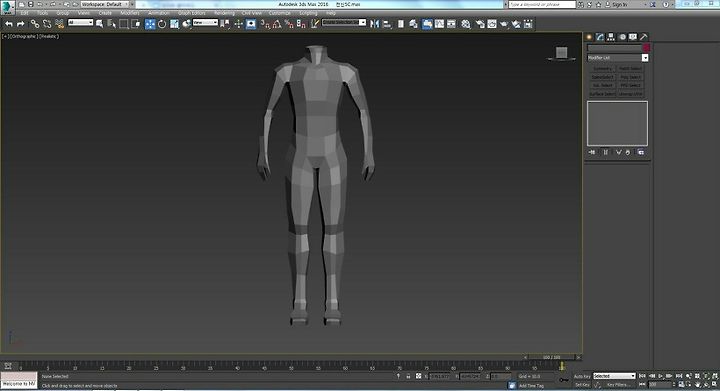Screen dimensions: 720x391
Task: Click the Auto Key button
Action: pos(582,376)
